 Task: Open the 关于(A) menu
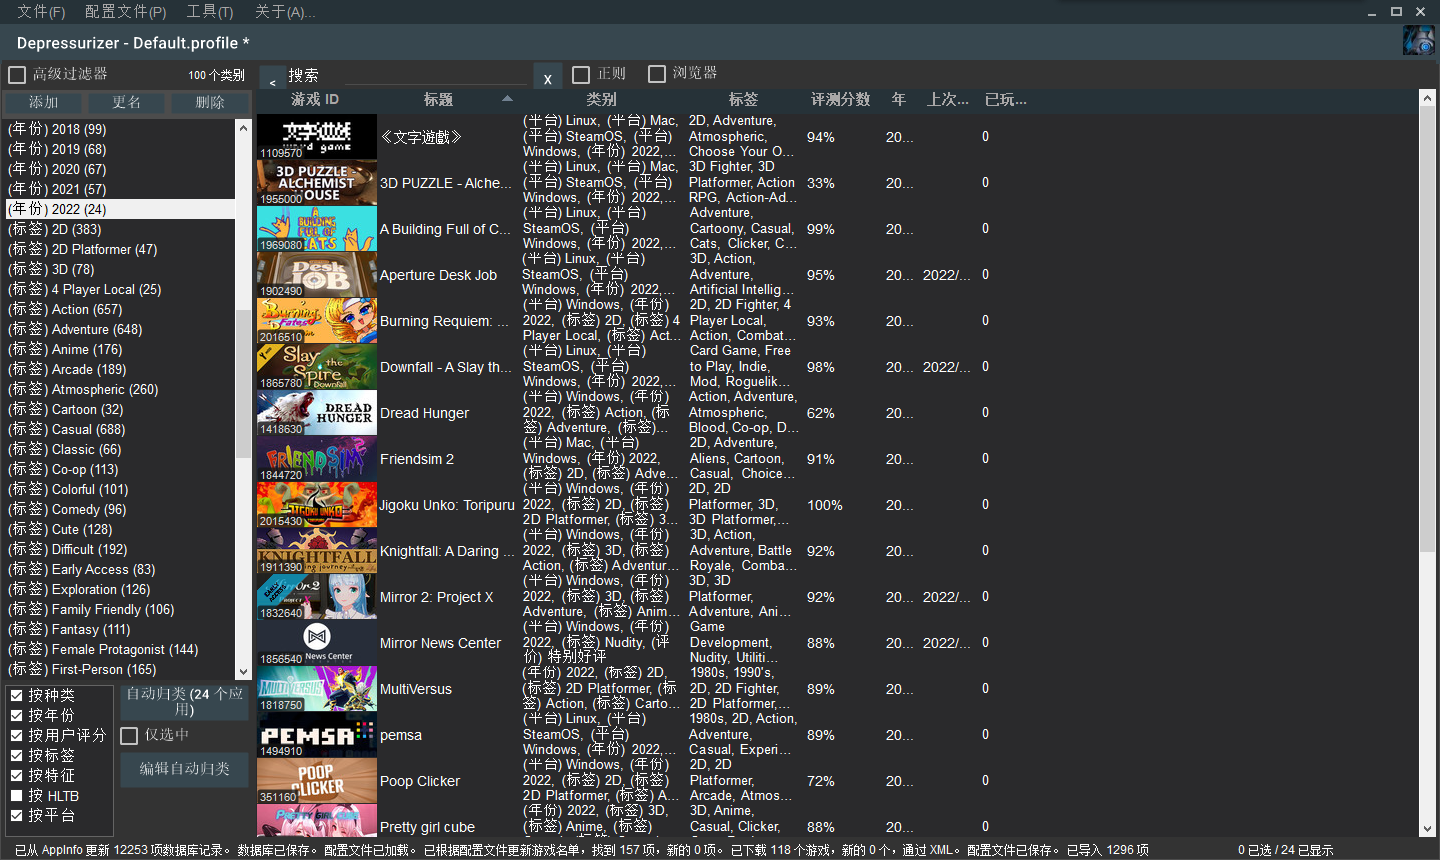(x=285, y=12)
